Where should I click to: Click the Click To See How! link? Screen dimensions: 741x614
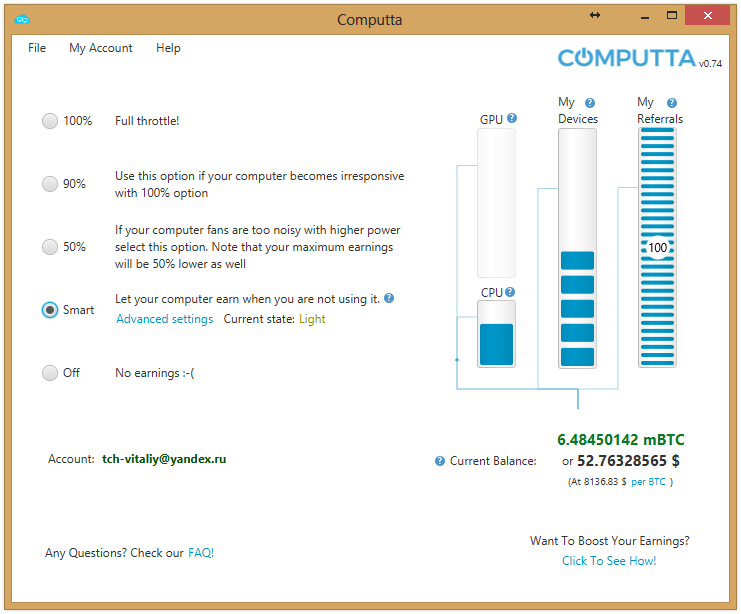click(609, 561)
